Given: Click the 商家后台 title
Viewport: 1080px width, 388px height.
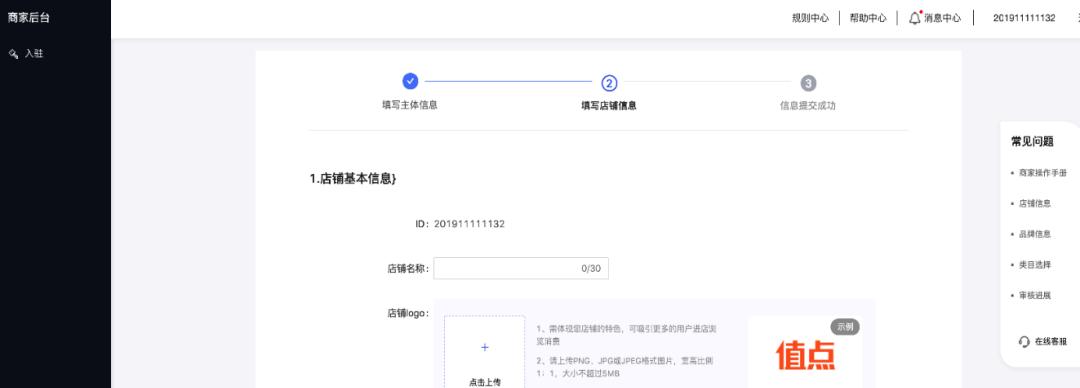Looking at the screenshot, I should pyautogui.click(x=29, y=18).
